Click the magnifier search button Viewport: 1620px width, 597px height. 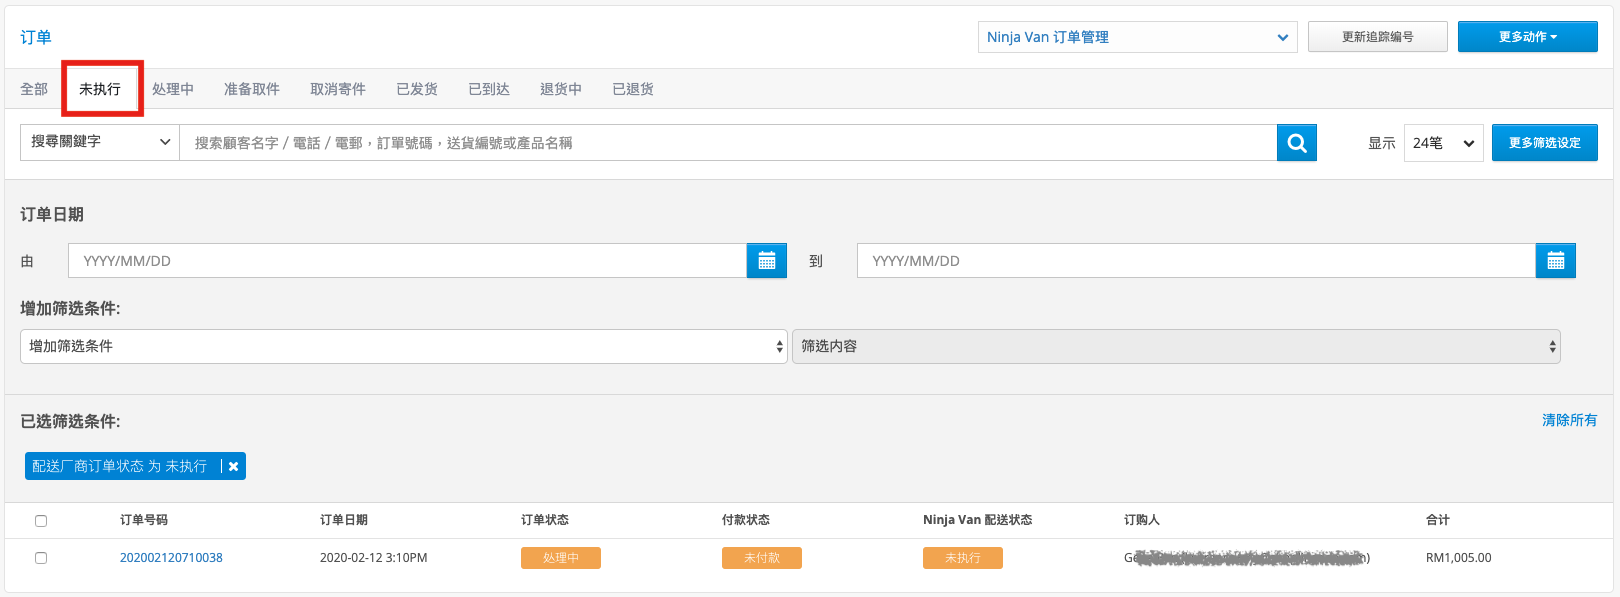[1297, 143]
